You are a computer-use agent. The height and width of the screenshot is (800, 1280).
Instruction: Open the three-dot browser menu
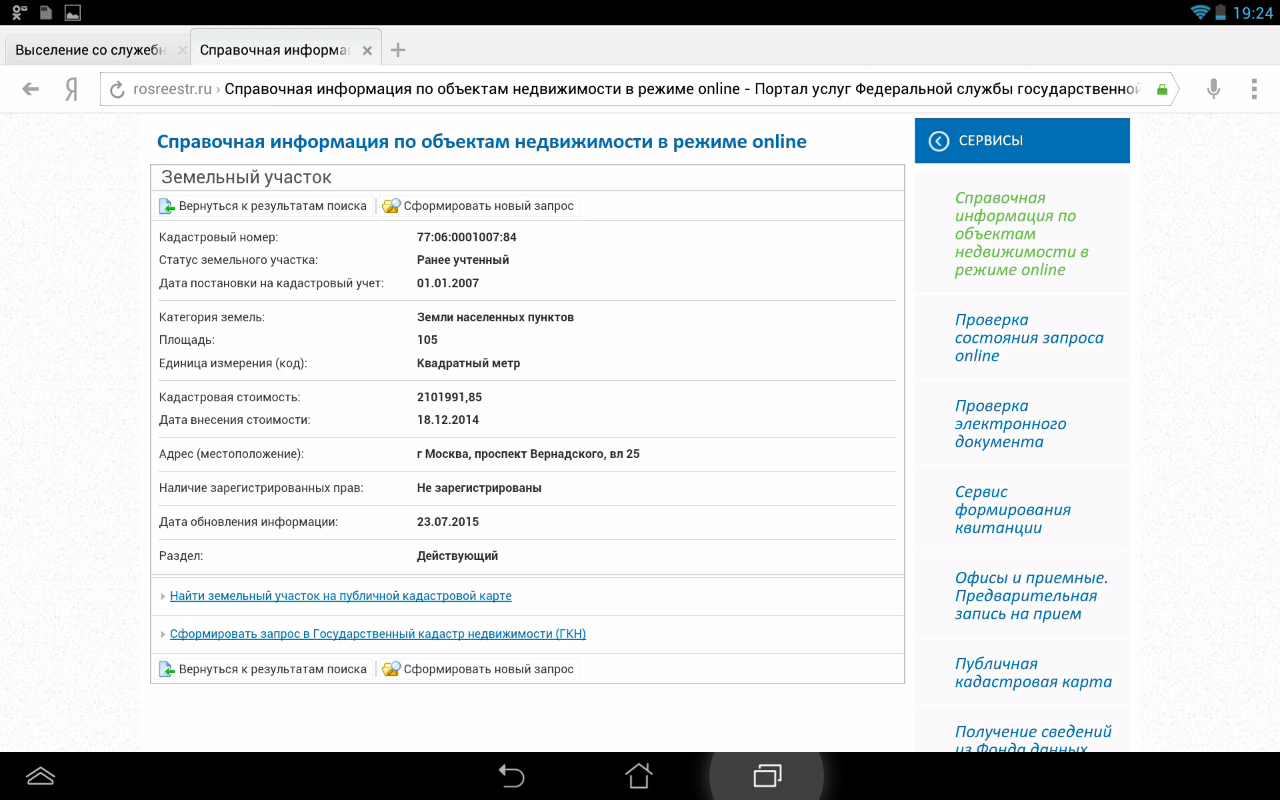coord(1254,89)
